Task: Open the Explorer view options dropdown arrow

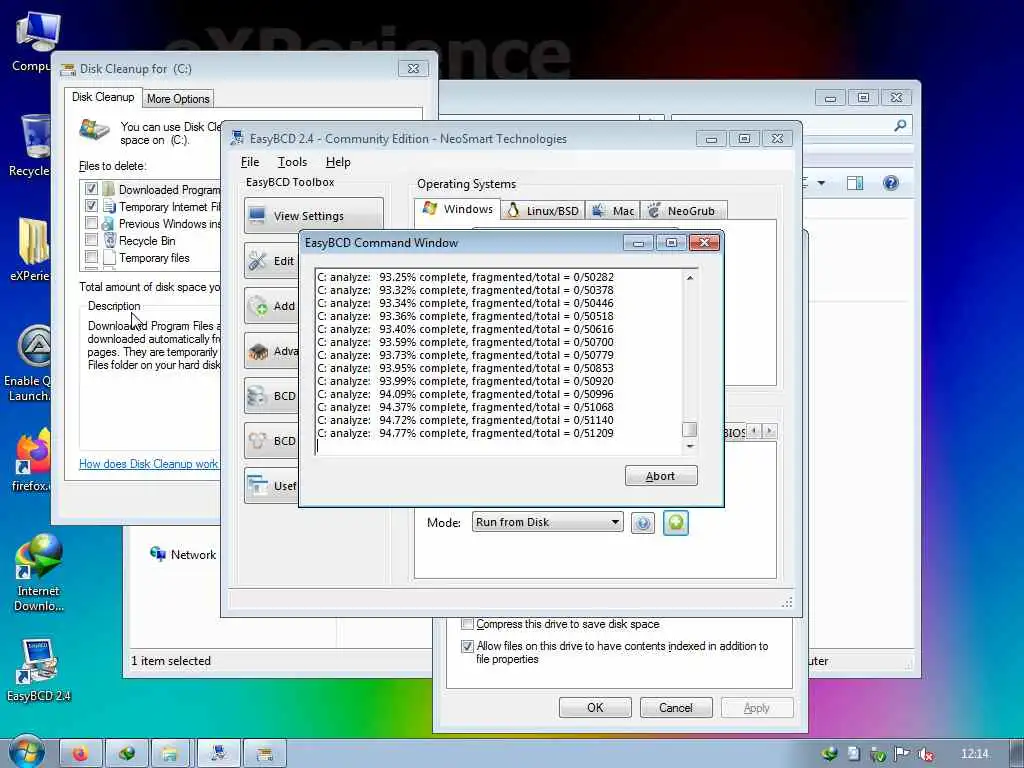Action: pyautogui.click(x=821, y=183)
